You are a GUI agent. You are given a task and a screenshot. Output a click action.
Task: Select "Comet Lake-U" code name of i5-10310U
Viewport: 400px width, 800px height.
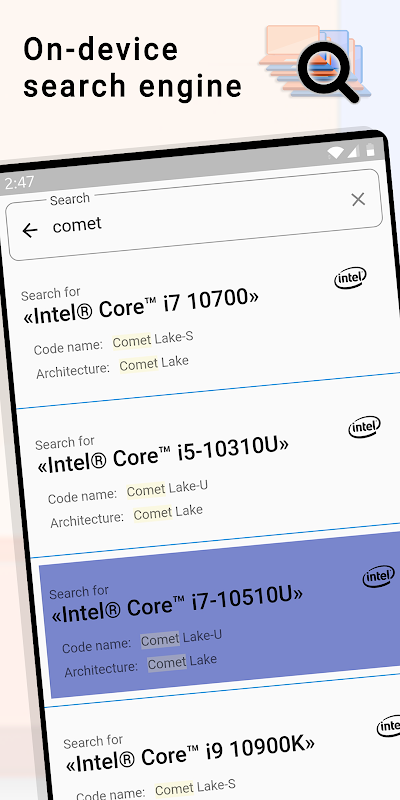167,489
